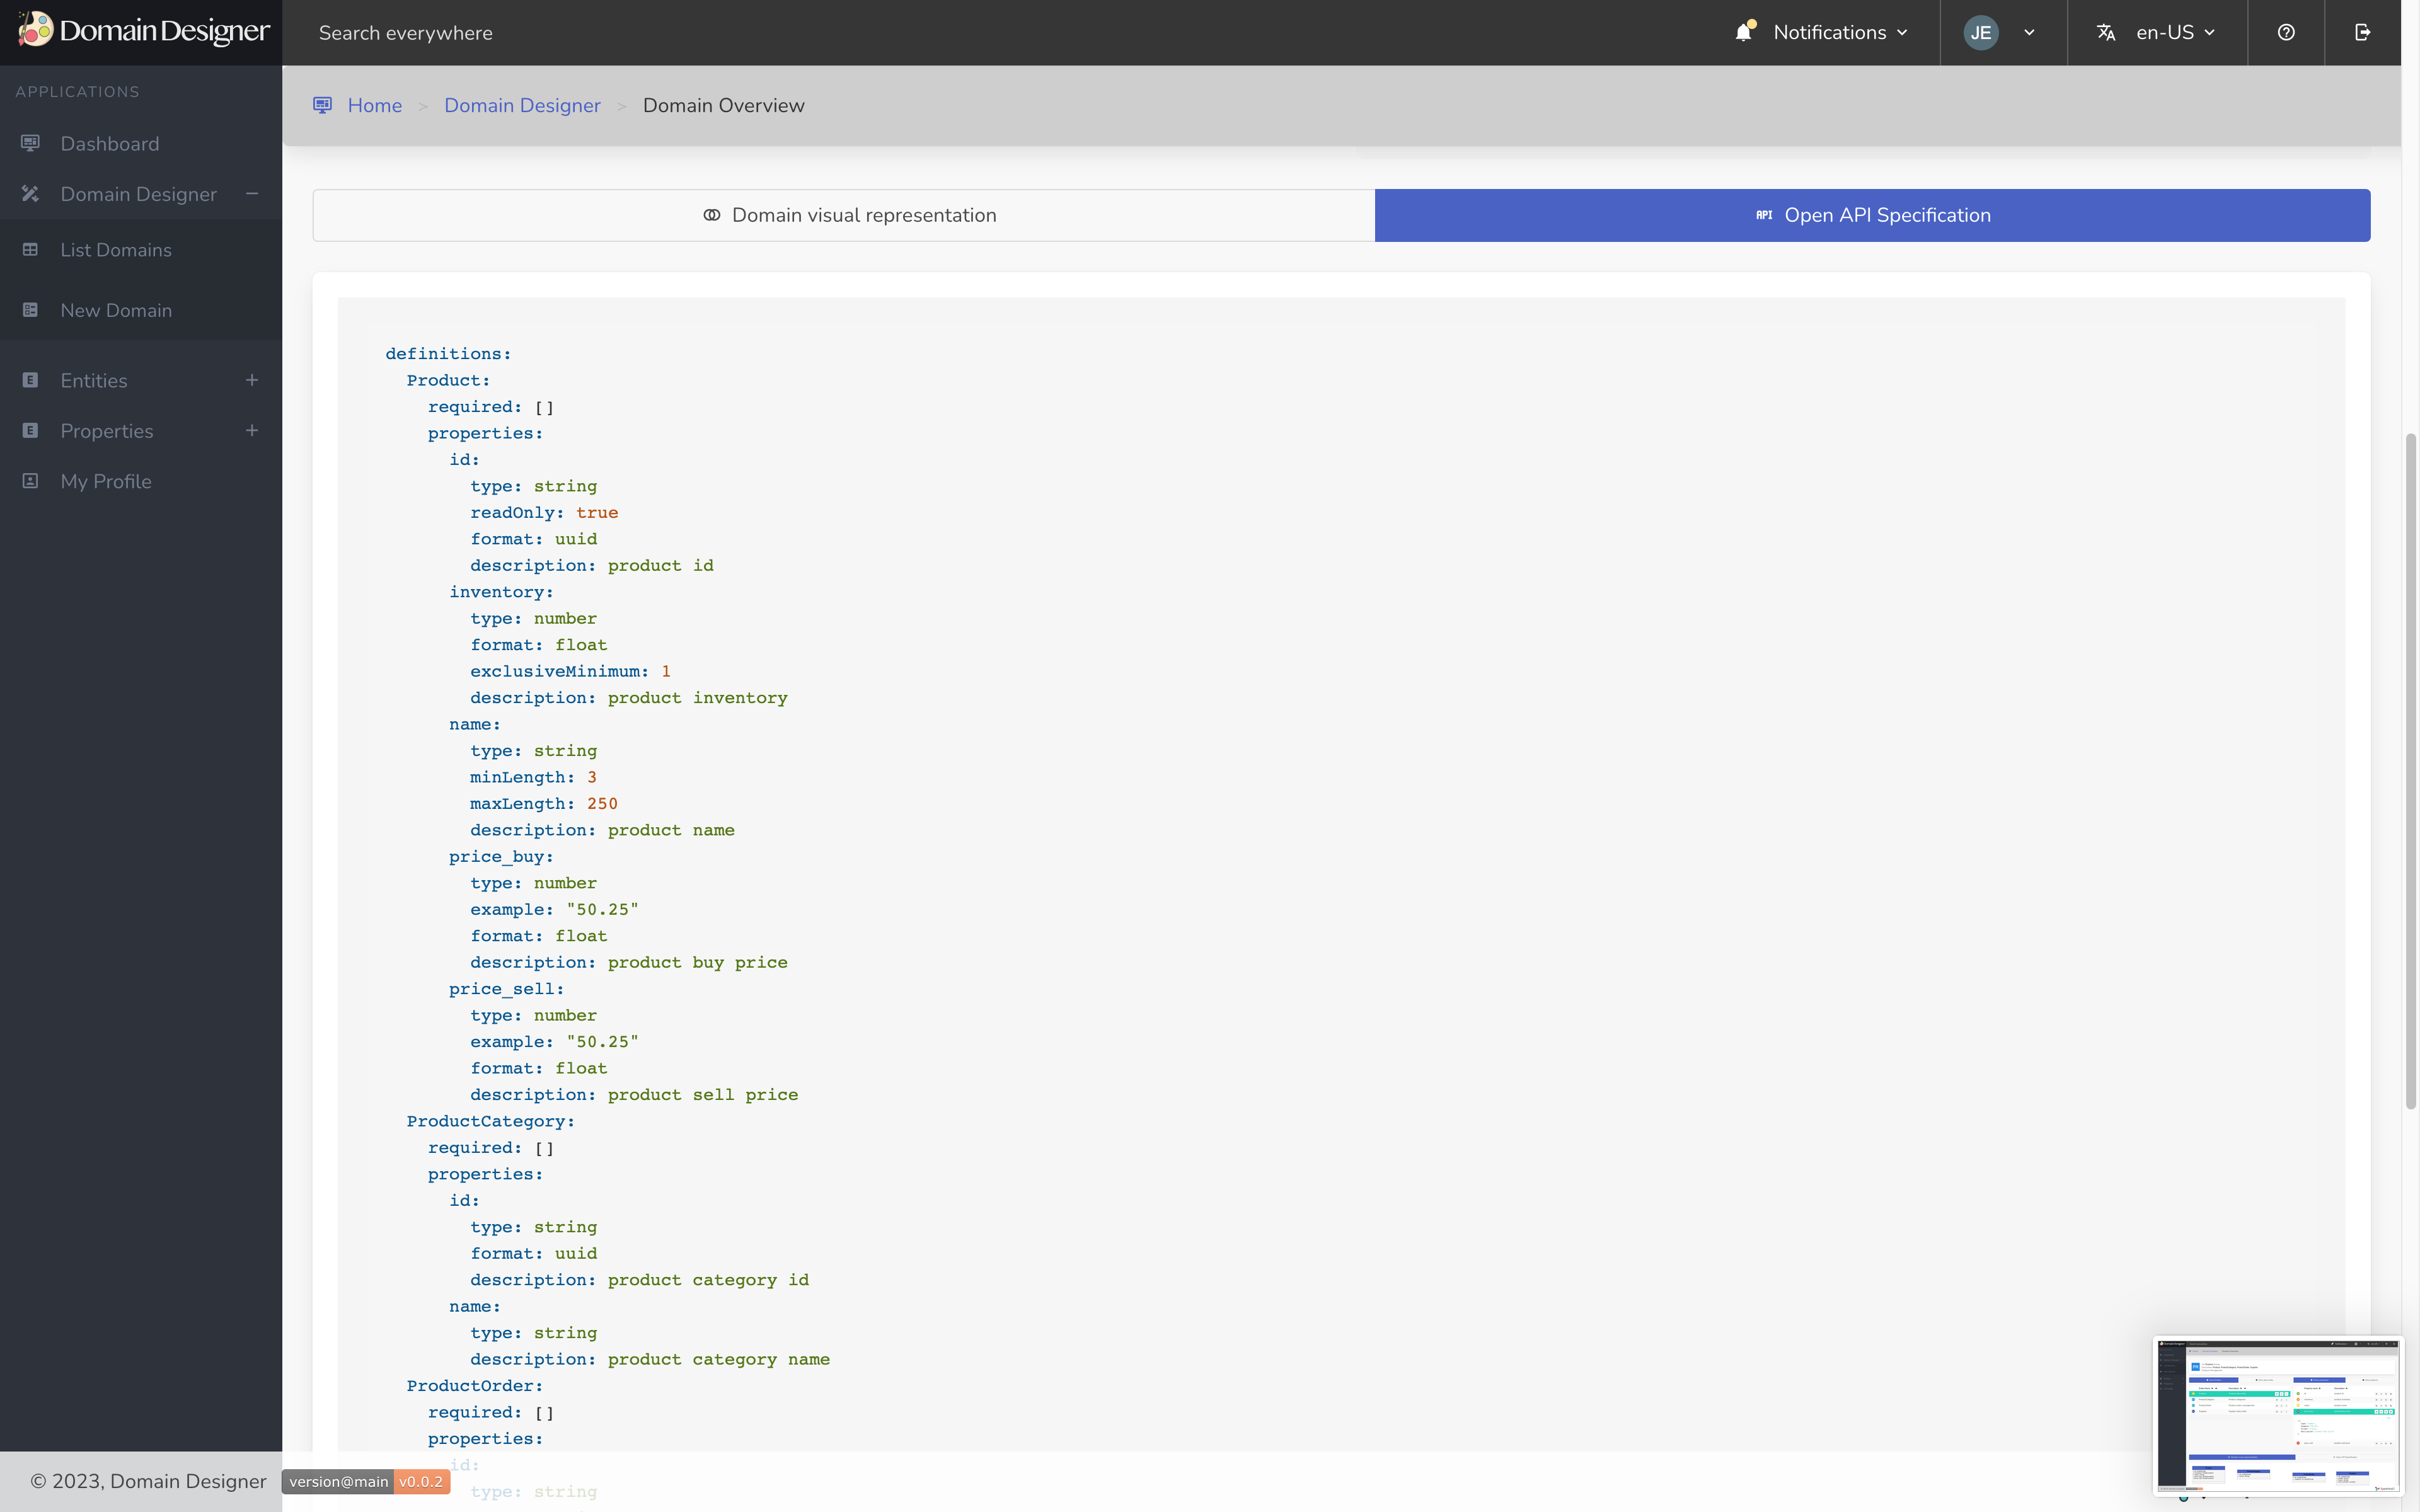The width and height of the screenshot is (2420, 1512).
Task: Click the page preview thumbnail
Action: [x=2278, y=1416]
